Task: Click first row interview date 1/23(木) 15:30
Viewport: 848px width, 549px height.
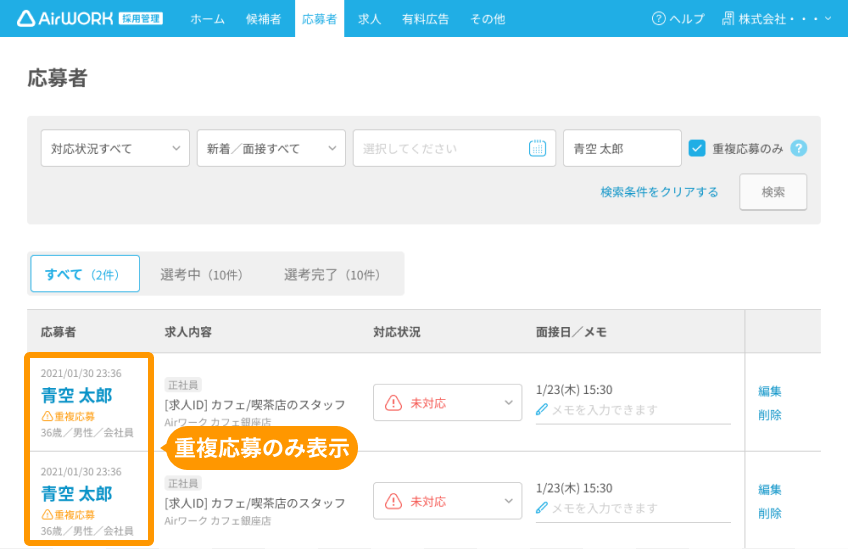Action: click(574, 389)
